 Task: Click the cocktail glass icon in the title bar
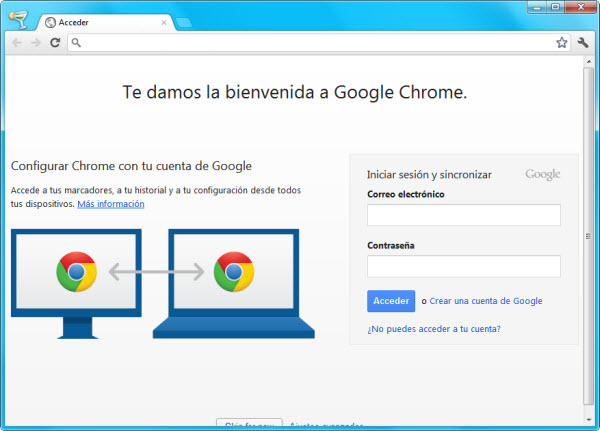19,20
